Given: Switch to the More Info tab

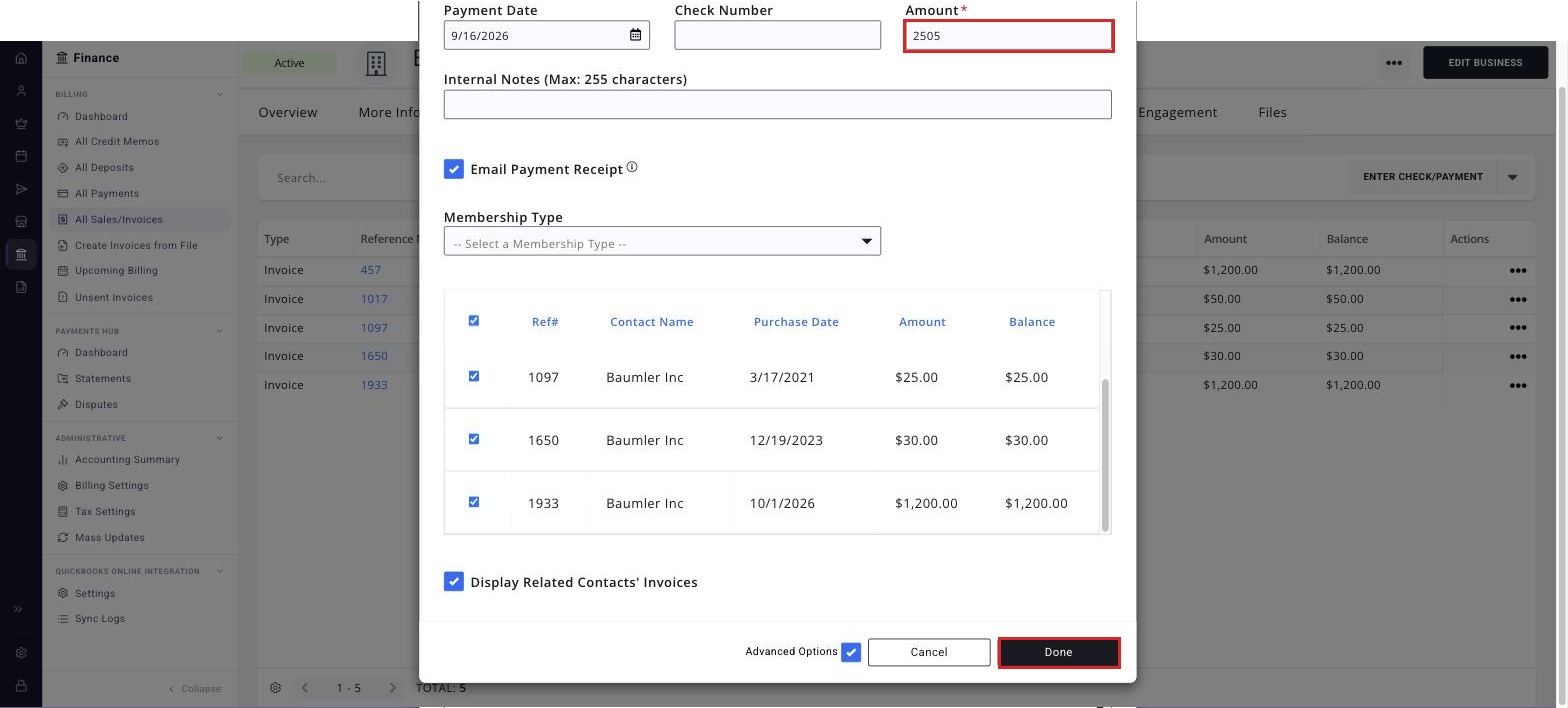Looking at the screenshot, I should 389,112.
